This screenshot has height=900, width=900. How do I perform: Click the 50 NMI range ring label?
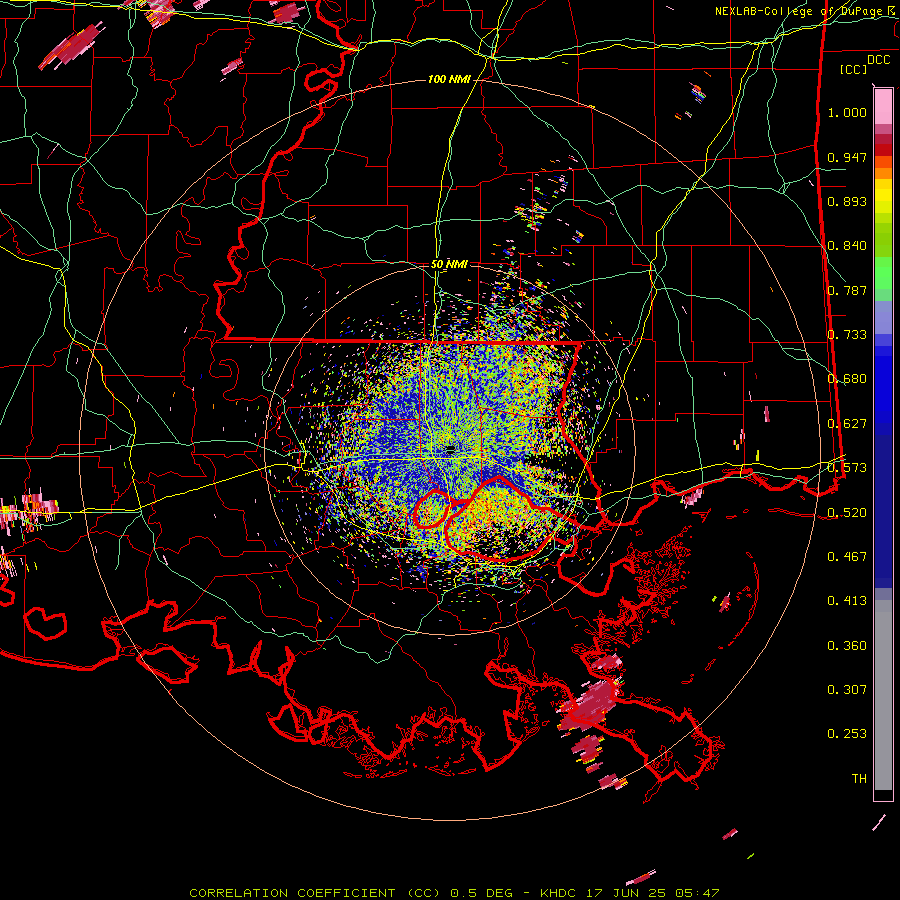click(449, 264)
